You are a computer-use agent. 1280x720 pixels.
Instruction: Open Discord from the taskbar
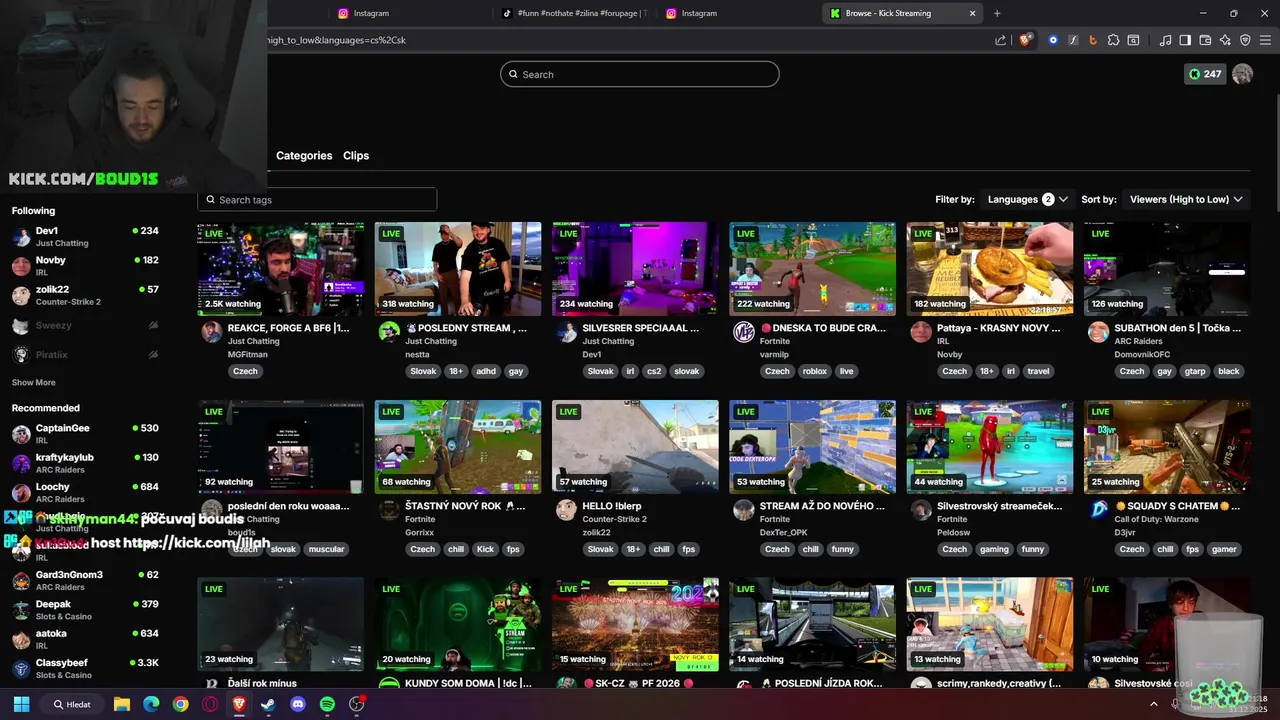tap(297, 704)
